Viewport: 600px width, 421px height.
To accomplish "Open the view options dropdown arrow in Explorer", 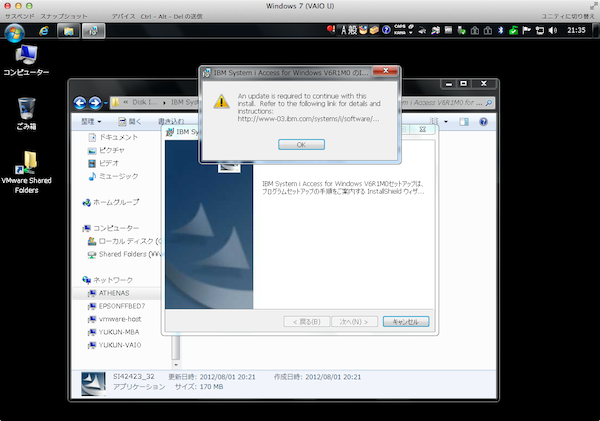I will click(446, 122).
